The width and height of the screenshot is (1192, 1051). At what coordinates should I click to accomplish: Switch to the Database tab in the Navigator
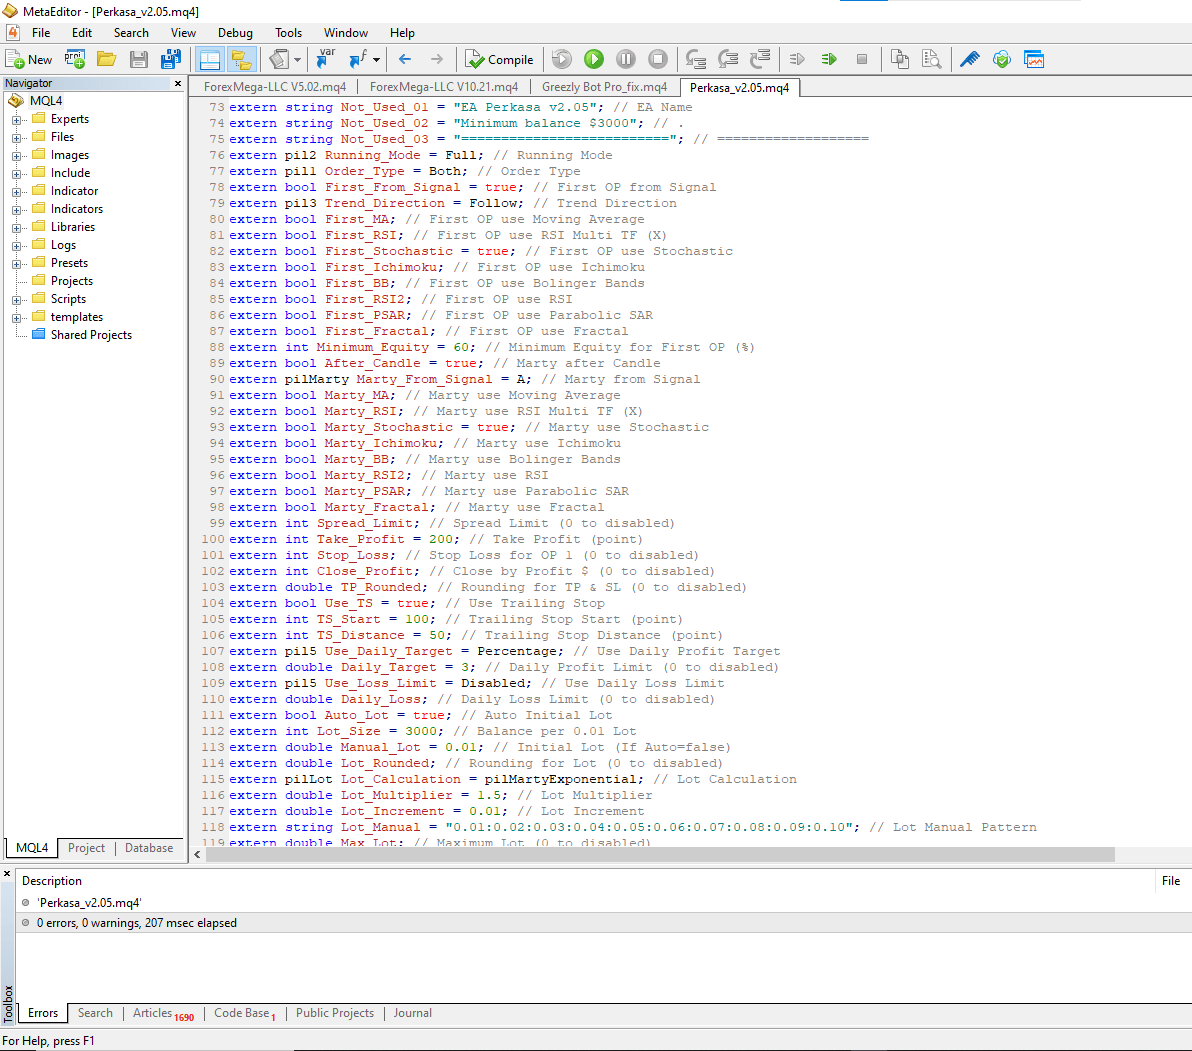pyautogui.click(x=149, y=848)
